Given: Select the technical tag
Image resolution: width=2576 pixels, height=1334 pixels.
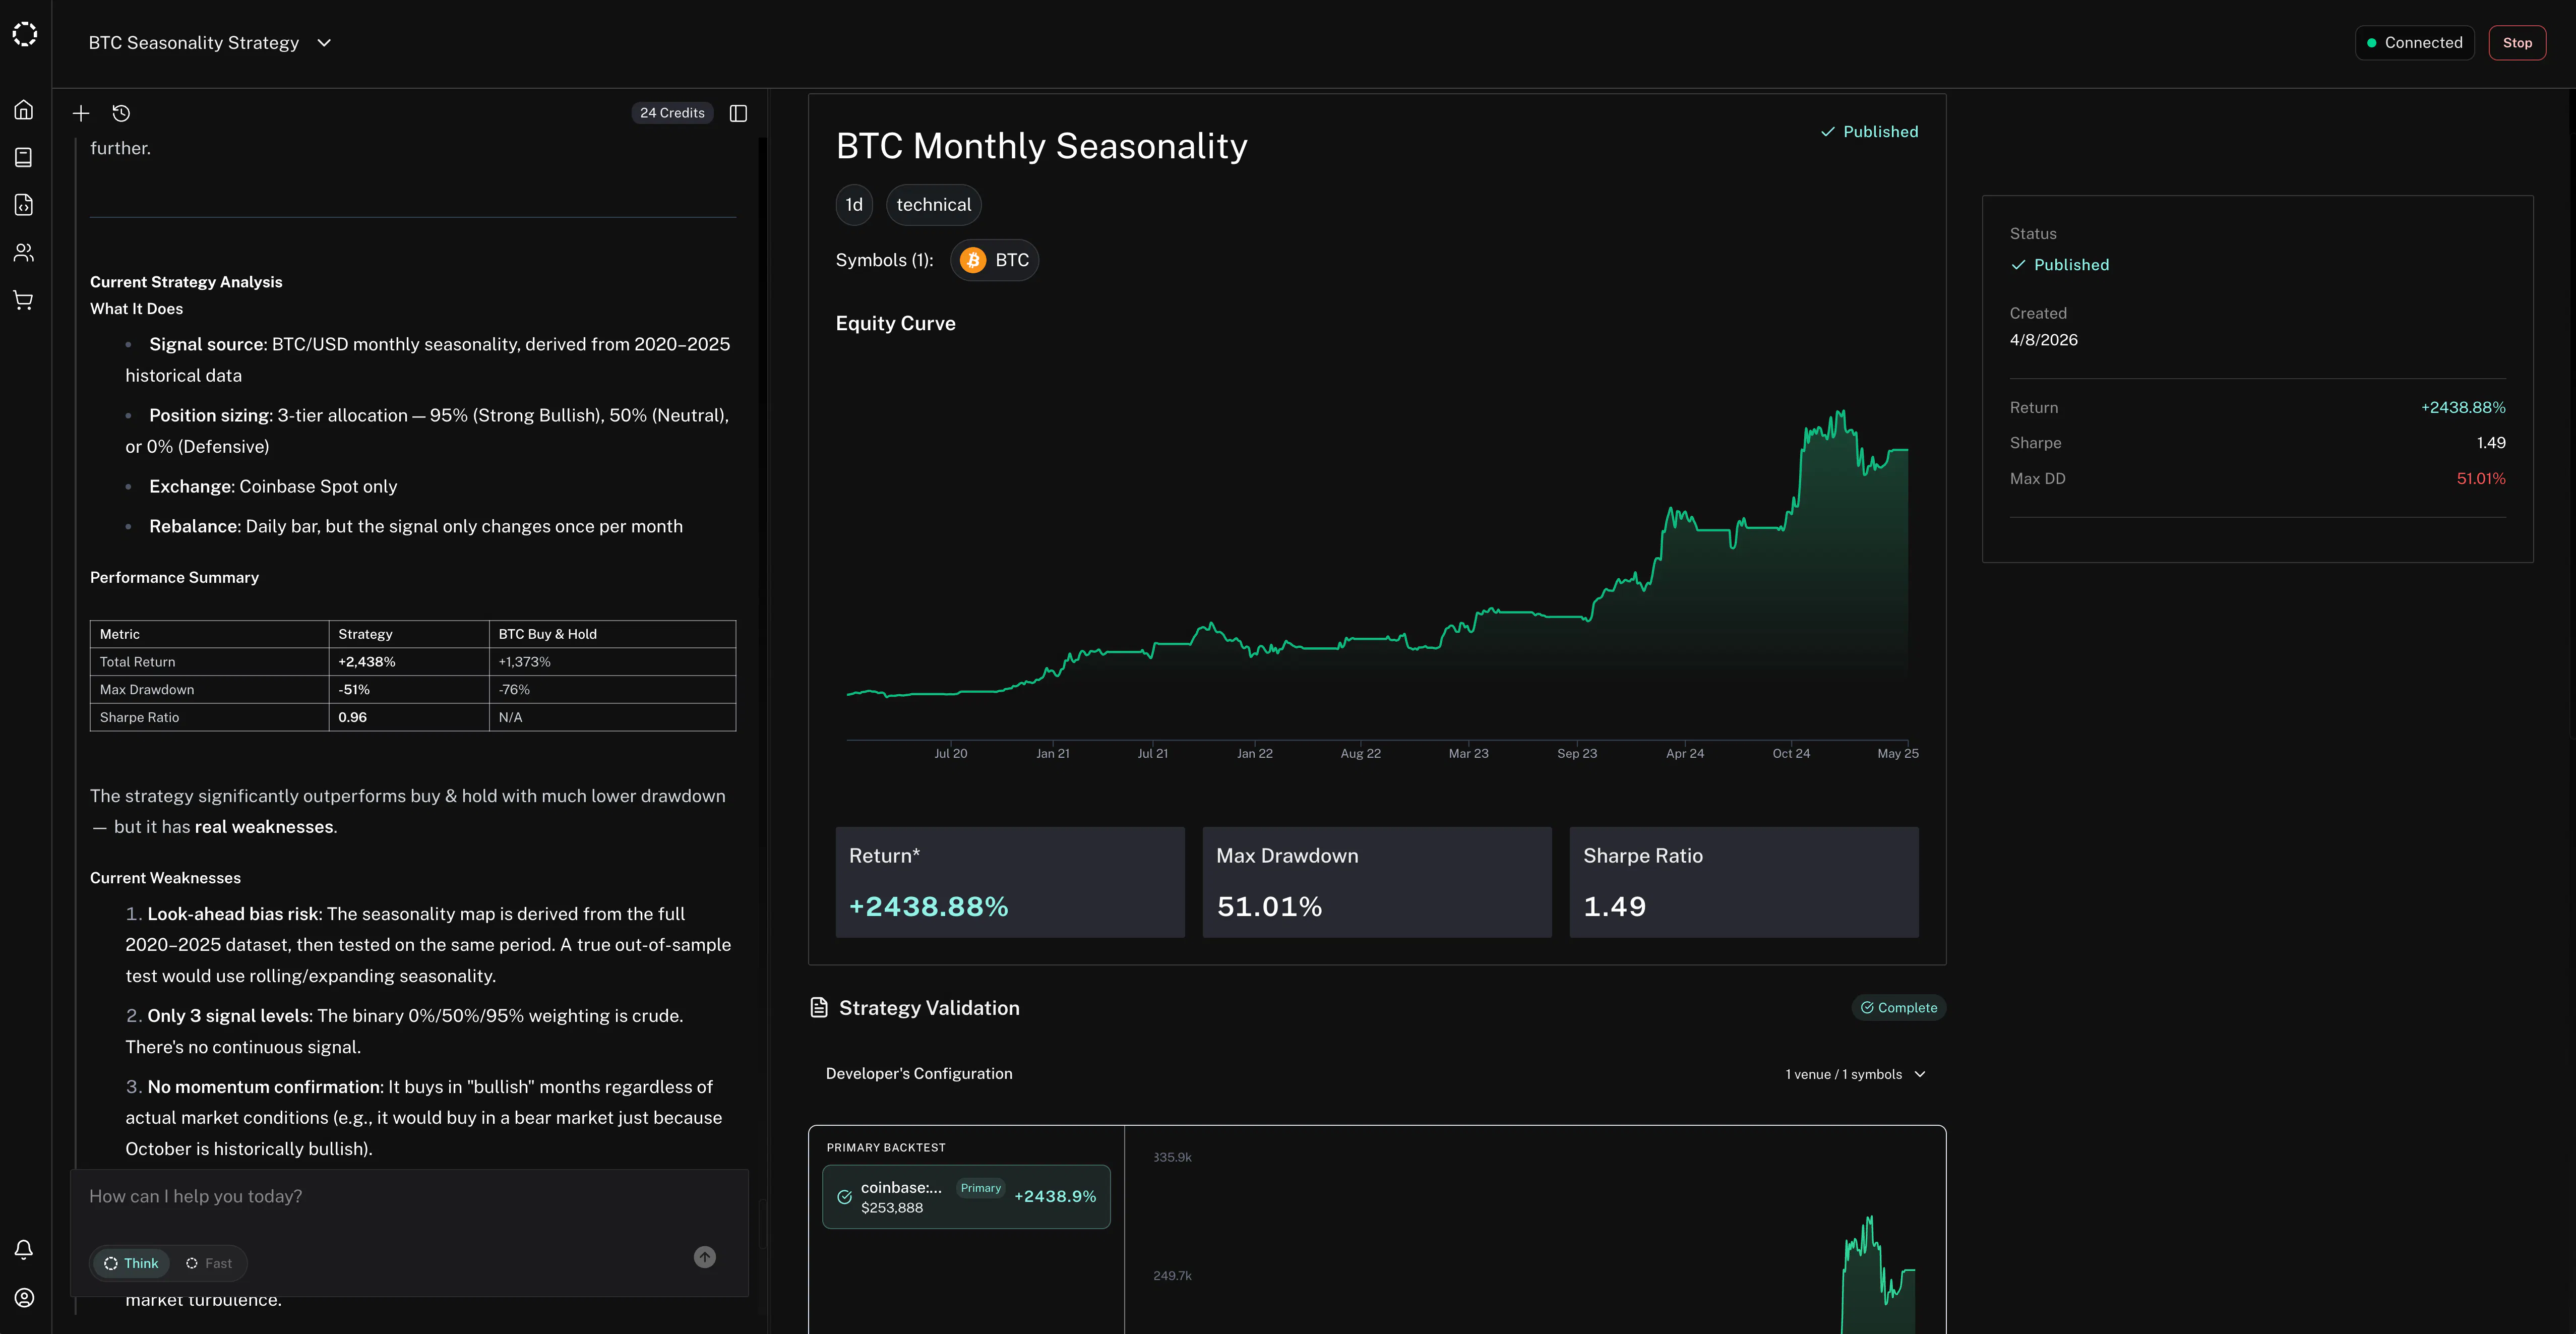Looking at the screenshot, I should click(933, 205).
